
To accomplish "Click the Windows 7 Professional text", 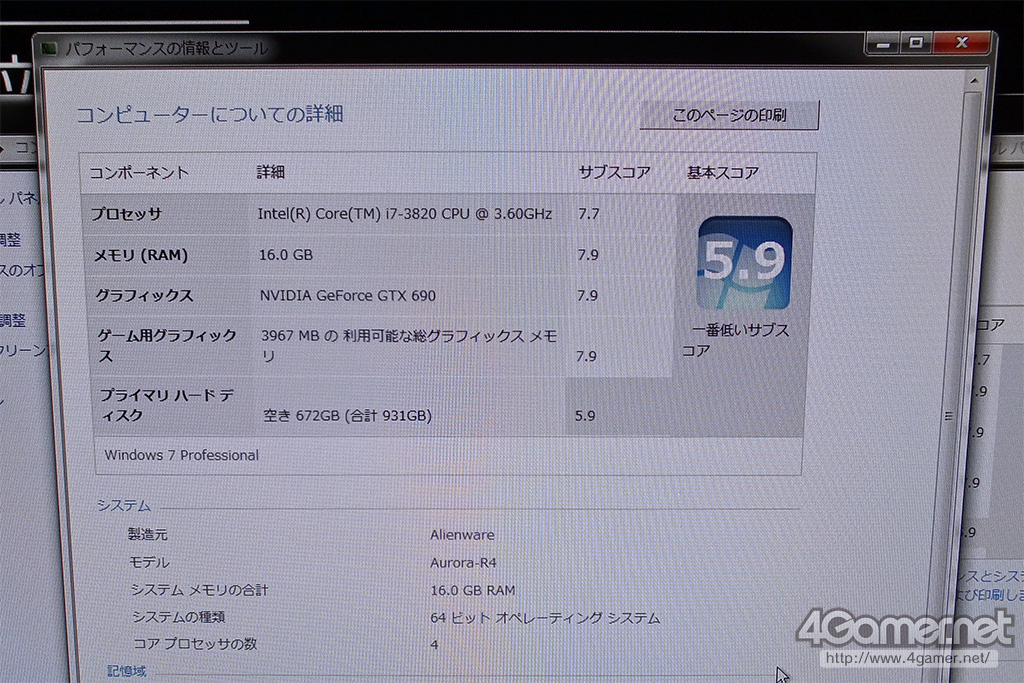I will coord(182,455).
